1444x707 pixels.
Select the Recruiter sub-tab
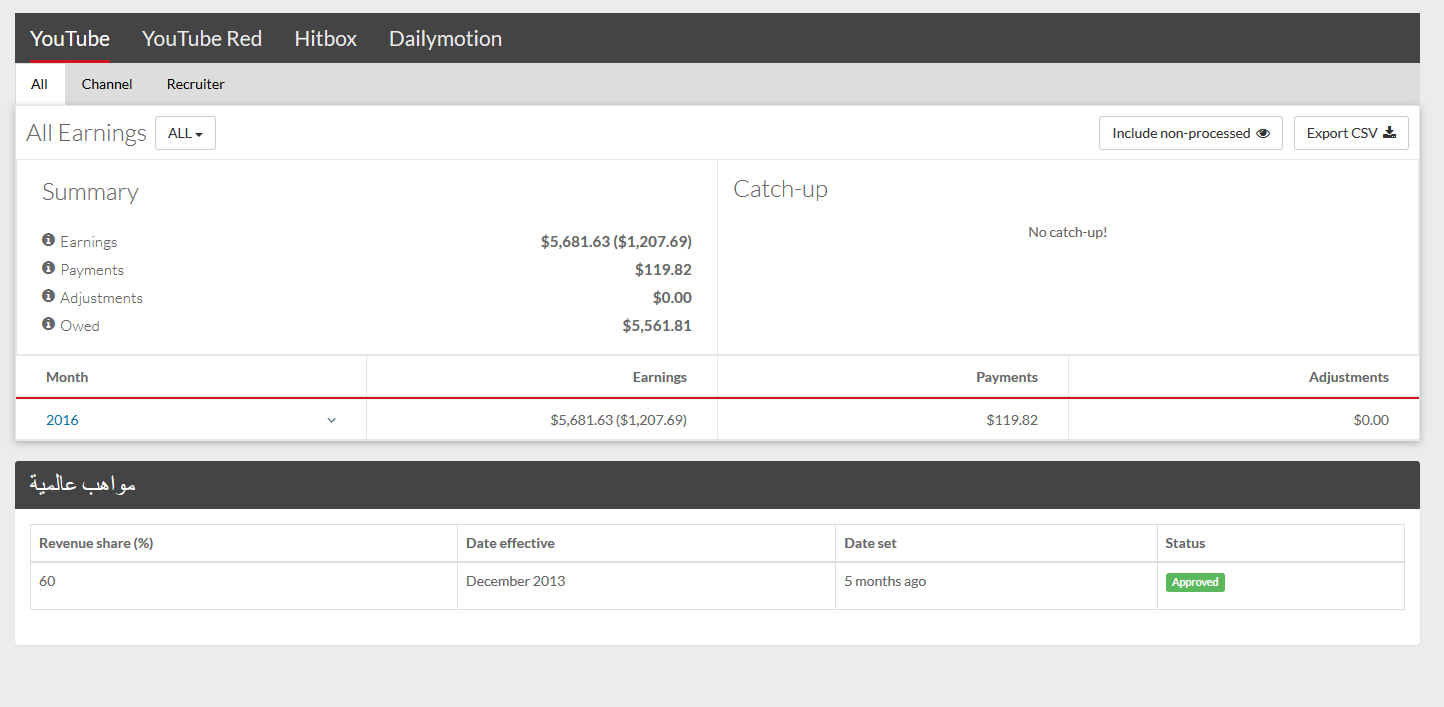point(196,84)
